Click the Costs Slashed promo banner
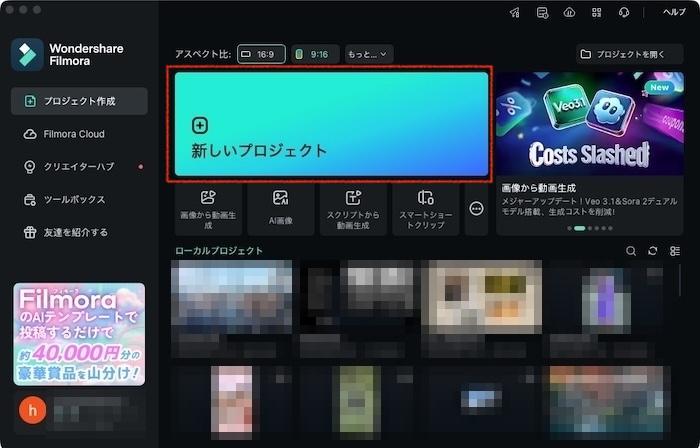700x448 pixels. click(590, 124)
